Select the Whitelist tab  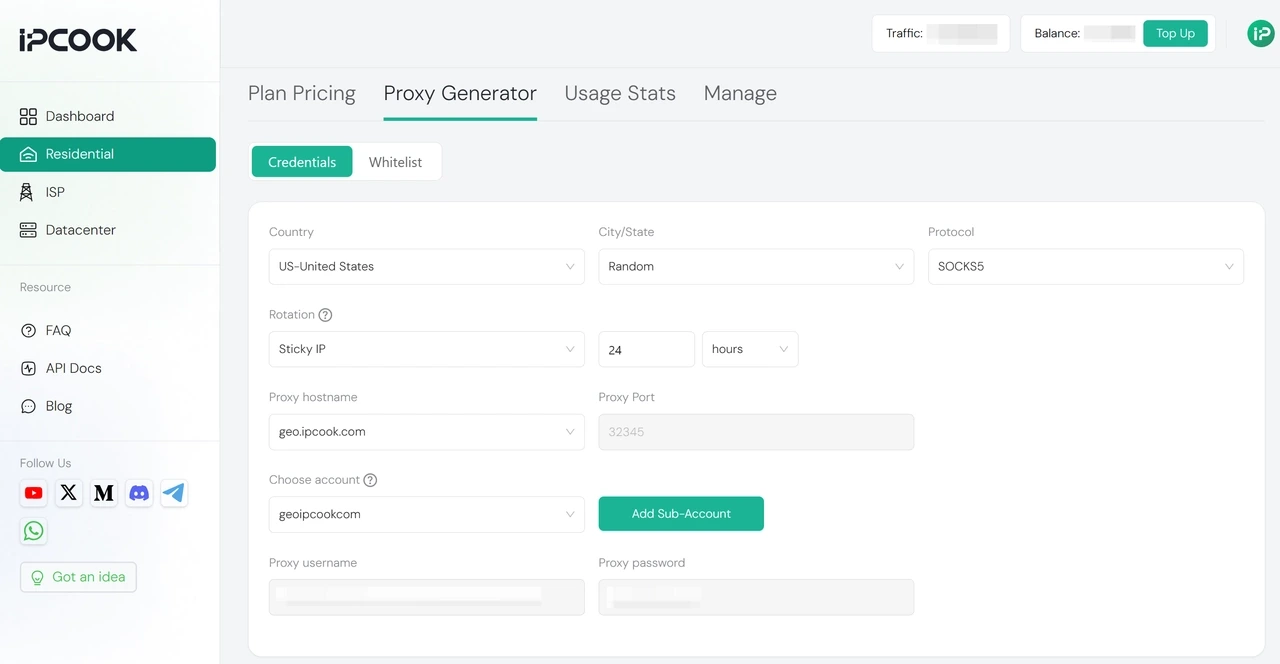click(395, 162)
